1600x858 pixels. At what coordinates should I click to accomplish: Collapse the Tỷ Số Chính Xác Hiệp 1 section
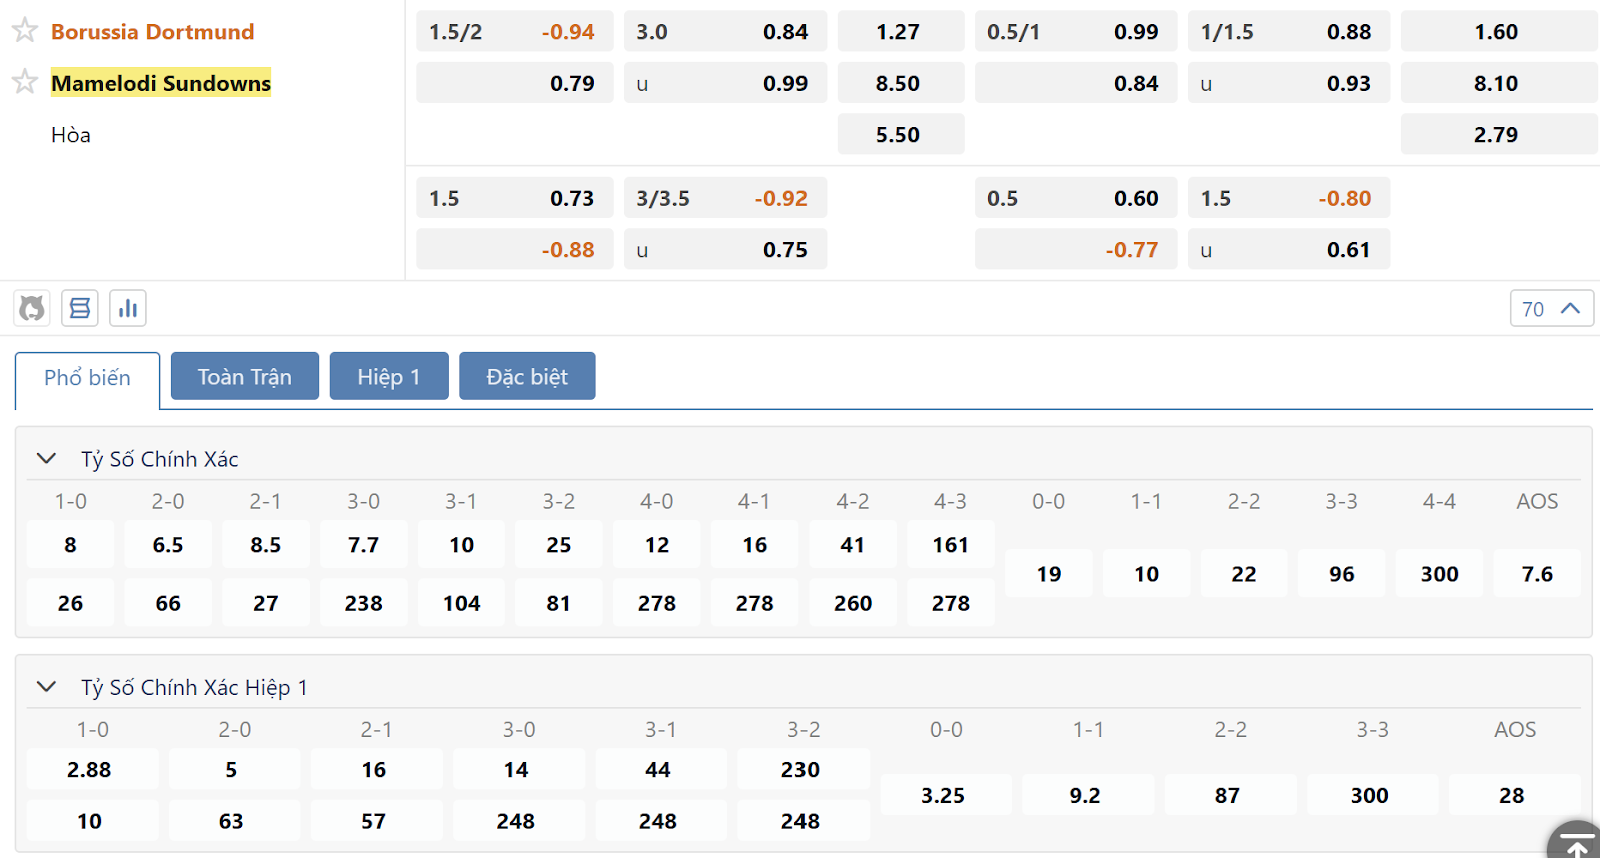pyautogui.click(x=46, y=686)
